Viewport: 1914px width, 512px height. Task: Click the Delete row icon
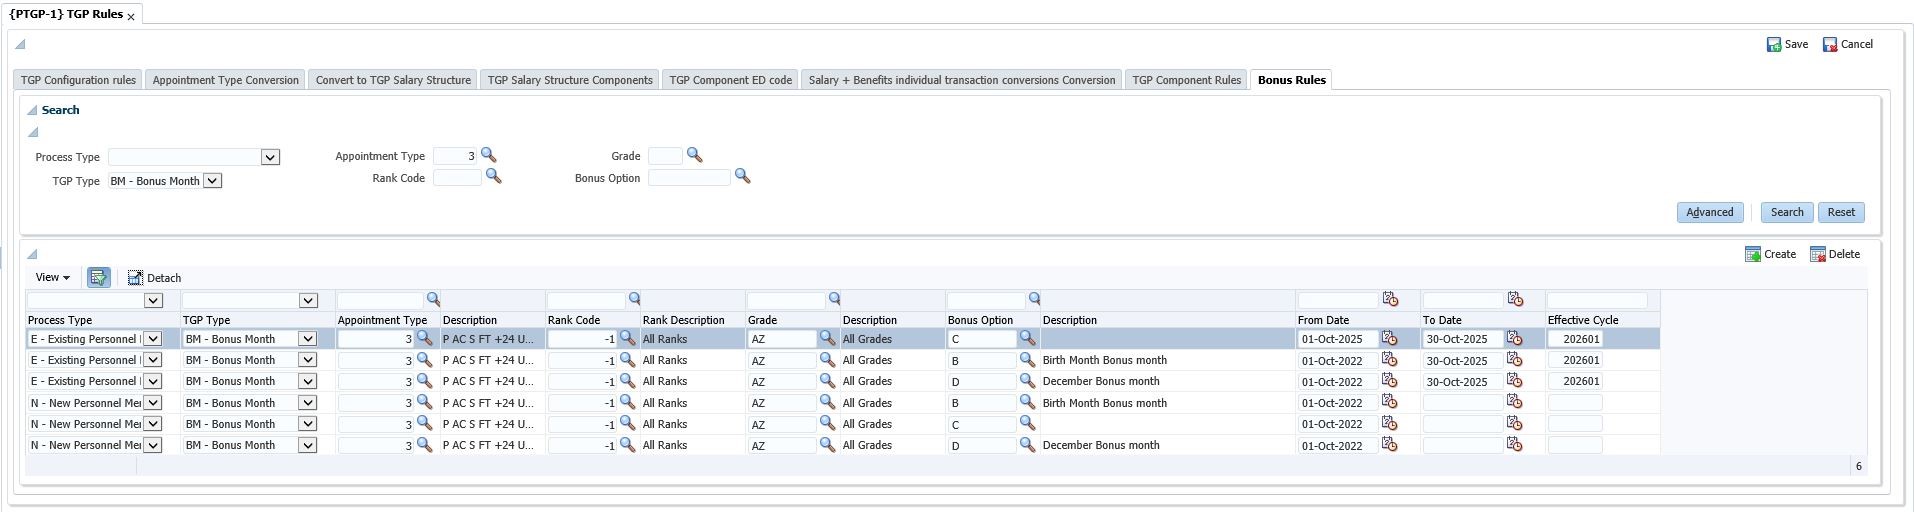(1818, 255)
